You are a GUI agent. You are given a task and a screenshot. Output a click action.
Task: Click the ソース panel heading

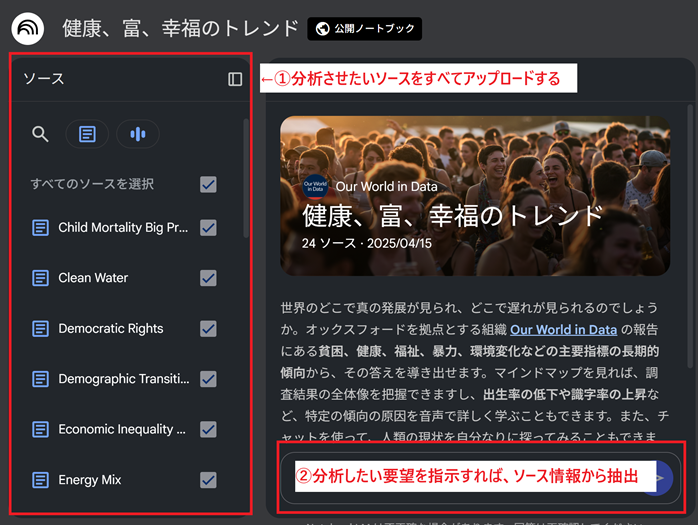pos(44,79)
